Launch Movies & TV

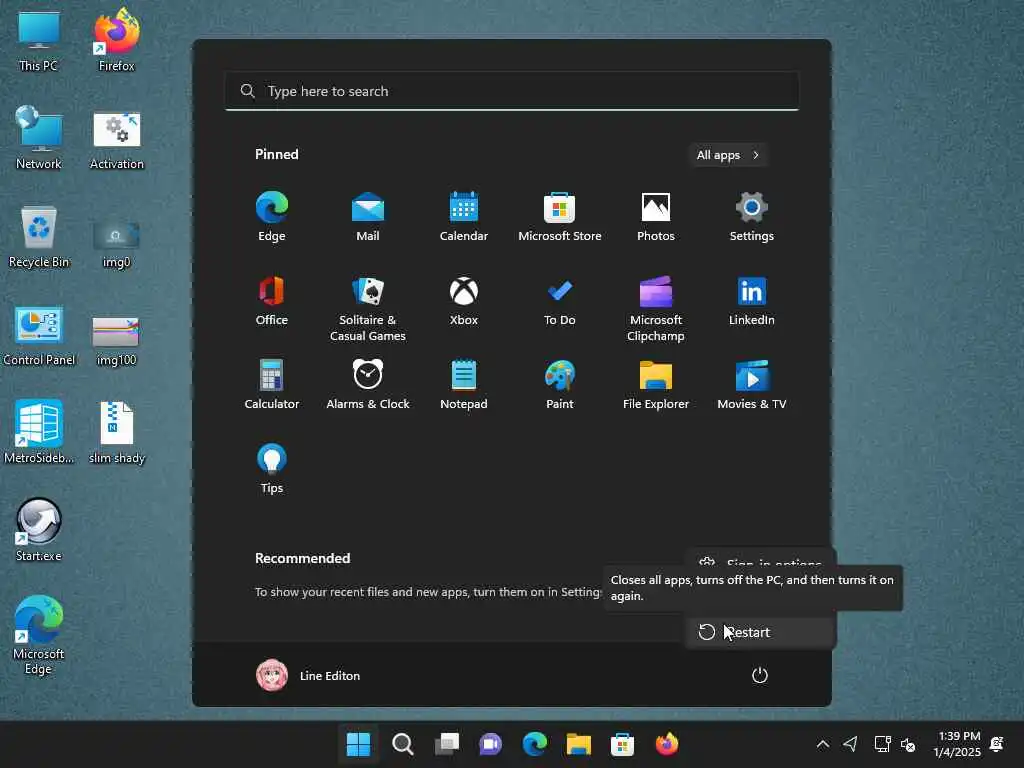[752, 385]
